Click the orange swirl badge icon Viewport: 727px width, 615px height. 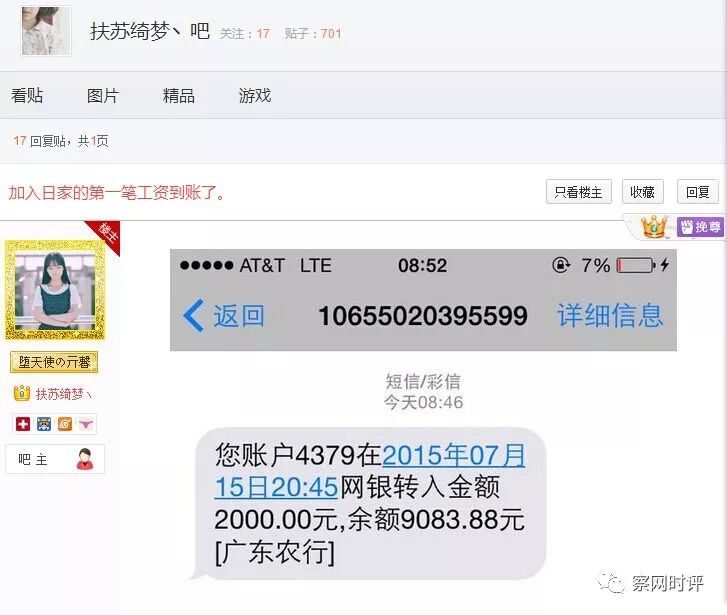click(65, 424)
